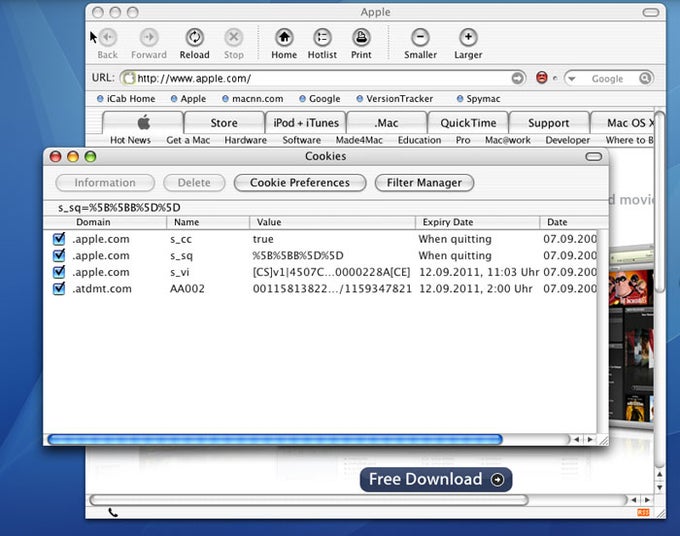Click the browser's horizontal scrollbar thumb
The width and height of the screenshot is (680, 536).
click(x=309, y=500)
